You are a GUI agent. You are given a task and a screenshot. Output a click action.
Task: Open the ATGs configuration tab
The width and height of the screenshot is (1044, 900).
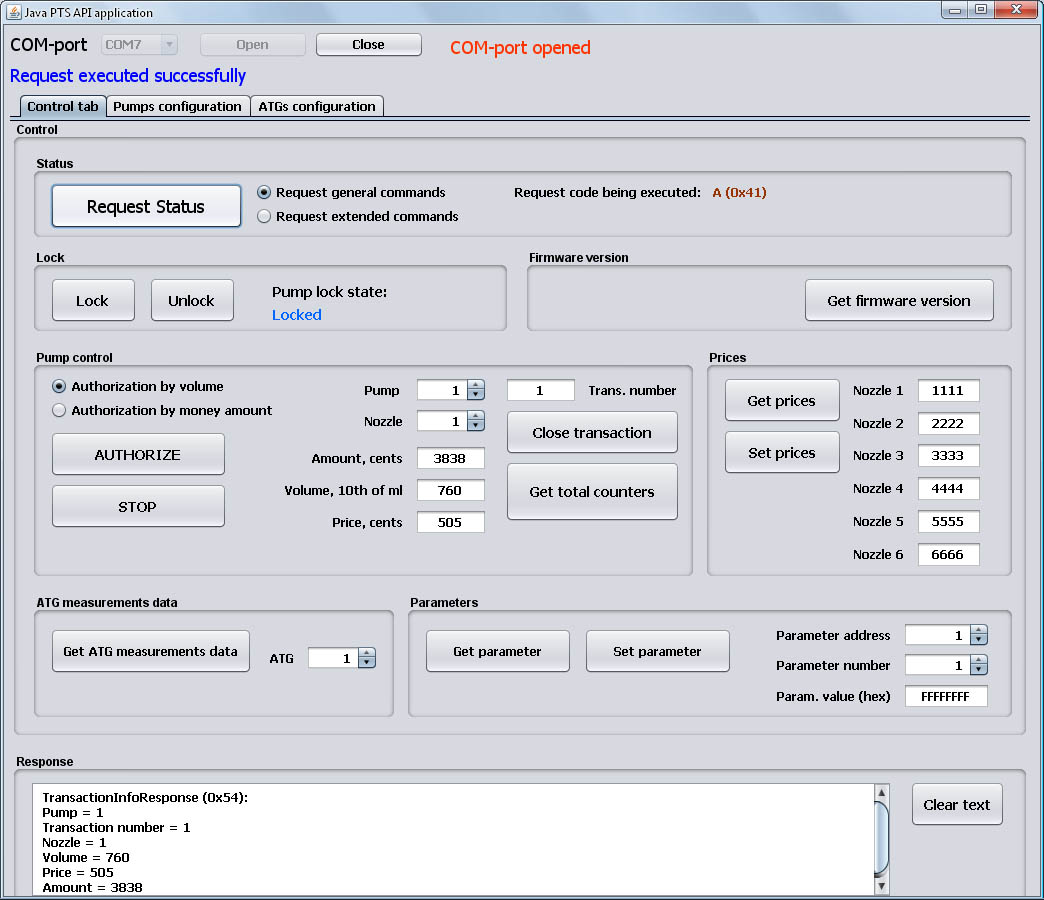pyautogui.click(x=316, y=106)
